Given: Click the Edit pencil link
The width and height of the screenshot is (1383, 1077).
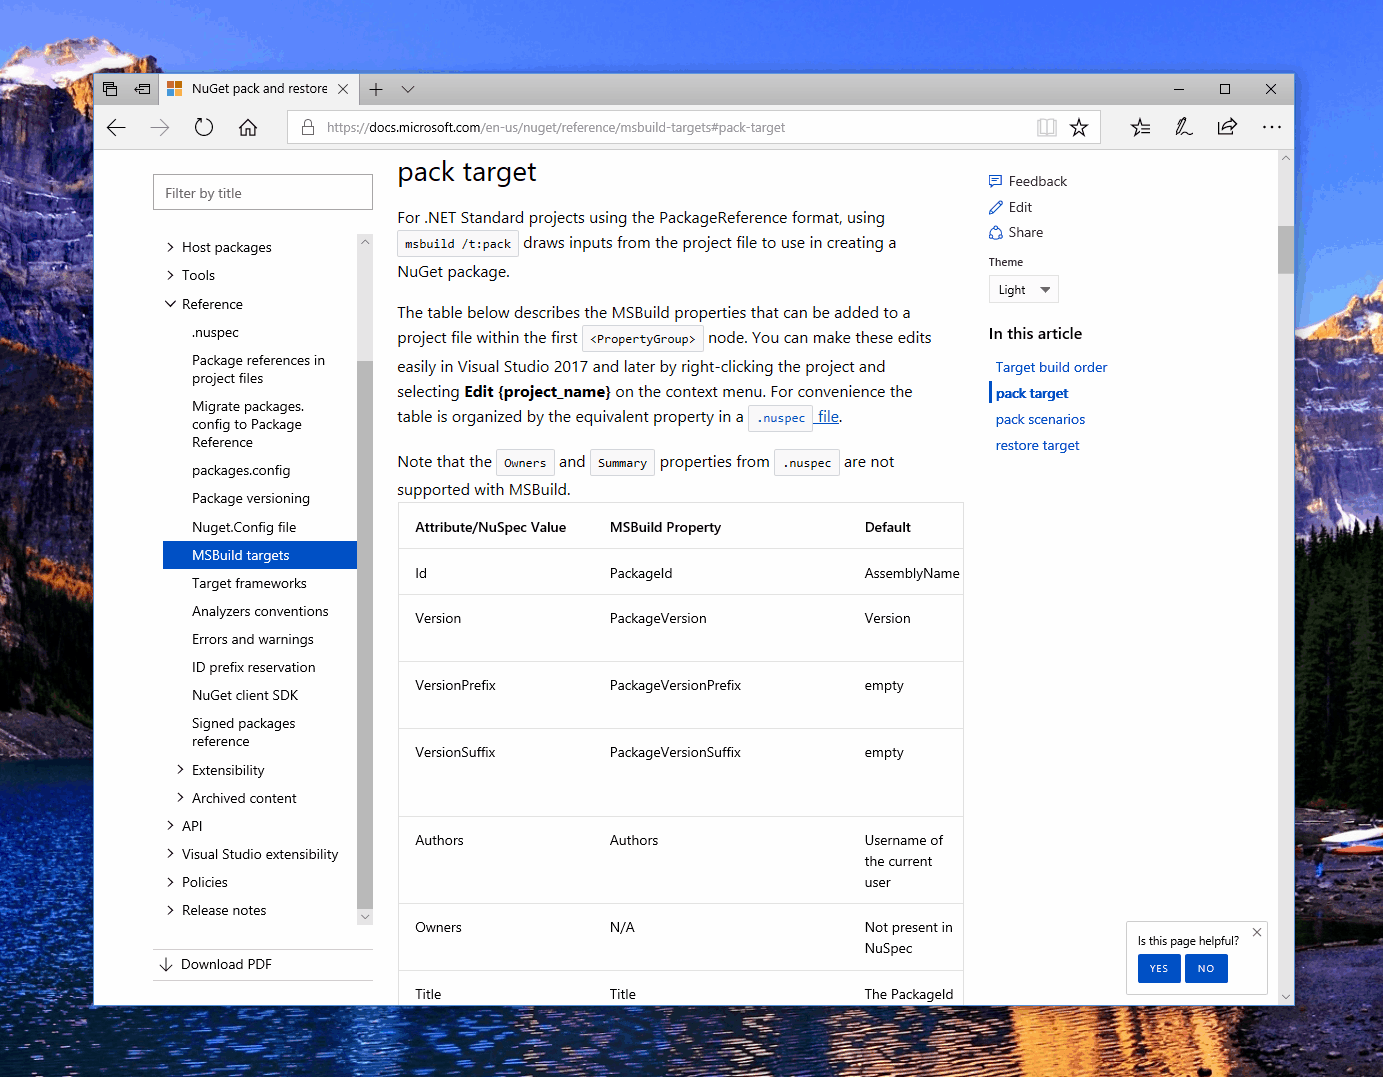Looking at the screenshot, I should click(1010, 207).
